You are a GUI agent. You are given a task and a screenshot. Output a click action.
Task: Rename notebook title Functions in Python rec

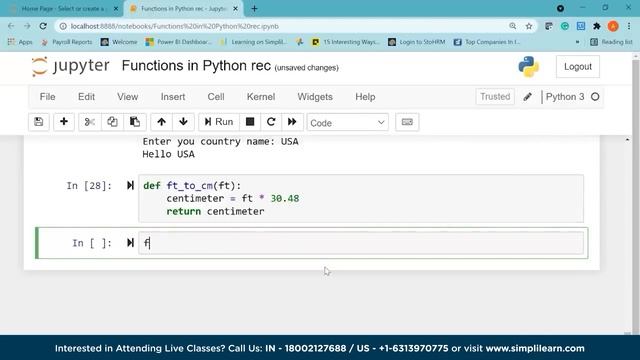(196, 66)
